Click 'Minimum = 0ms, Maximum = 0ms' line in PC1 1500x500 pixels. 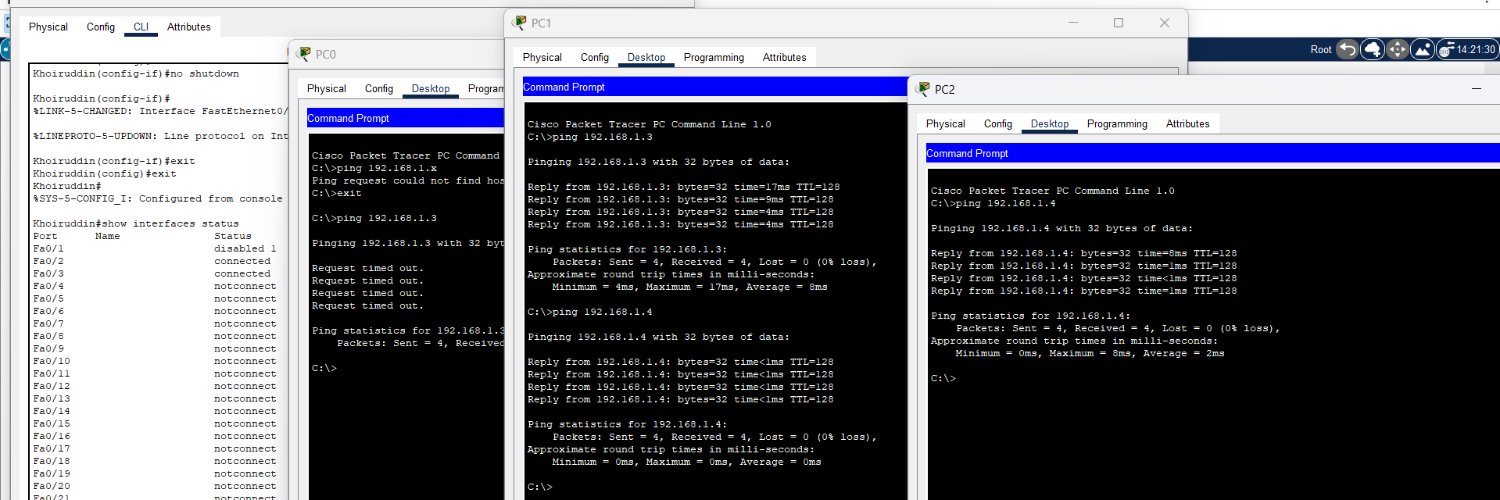click(687, 462)
